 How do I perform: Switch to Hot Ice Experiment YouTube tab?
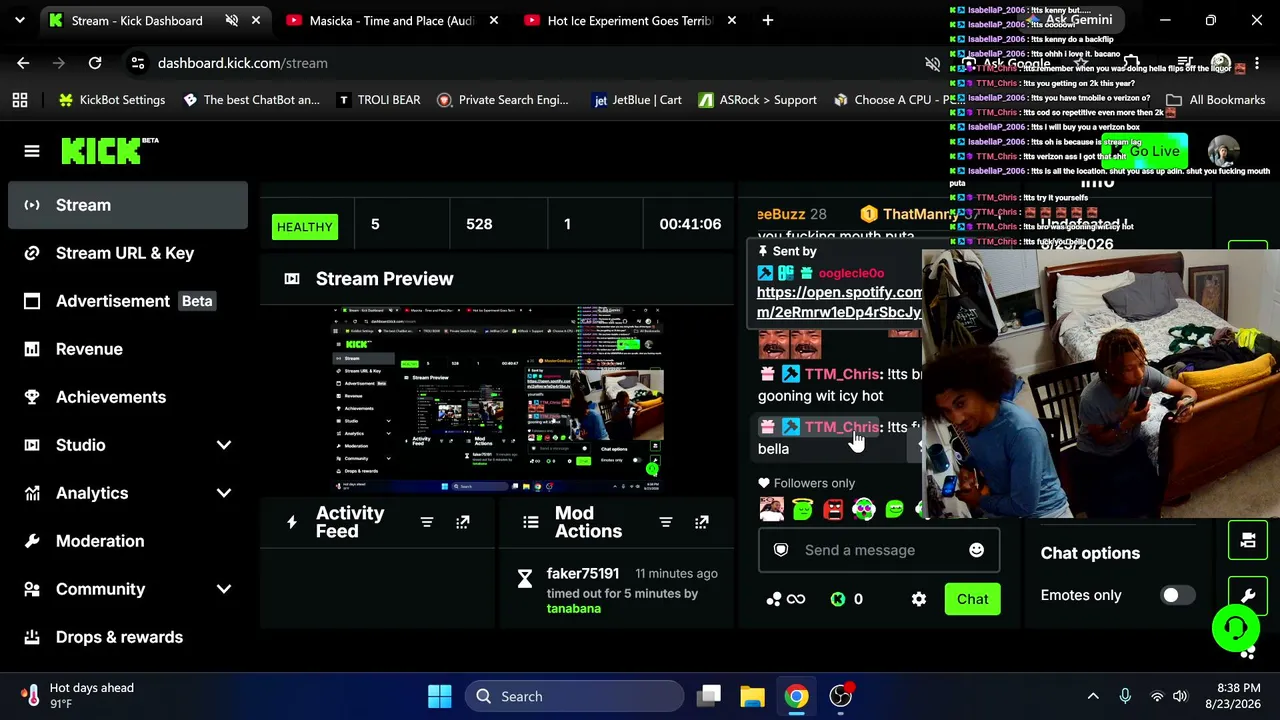pos(629,20)
